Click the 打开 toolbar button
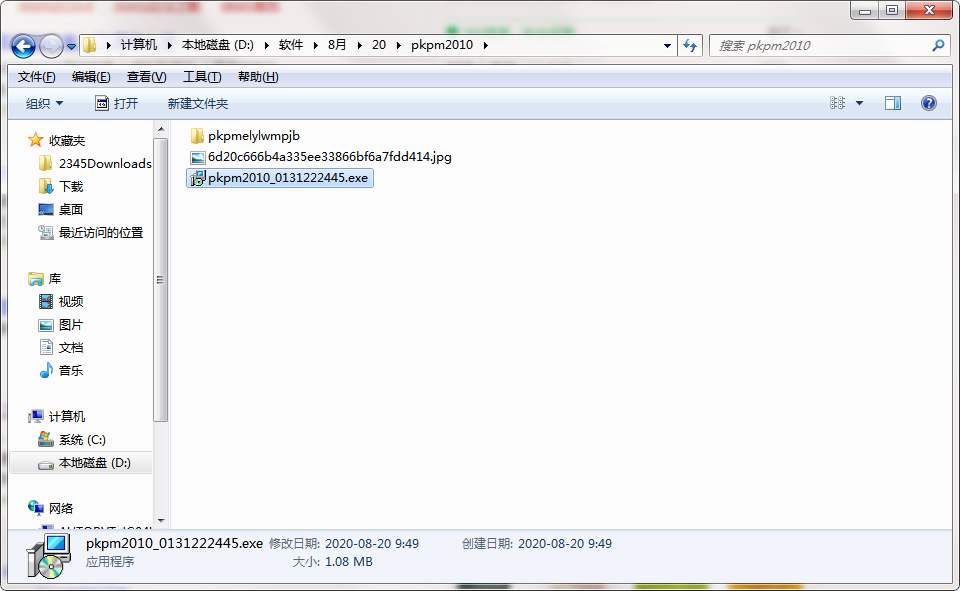Screen dimensions: 960x591 point(117,103)
